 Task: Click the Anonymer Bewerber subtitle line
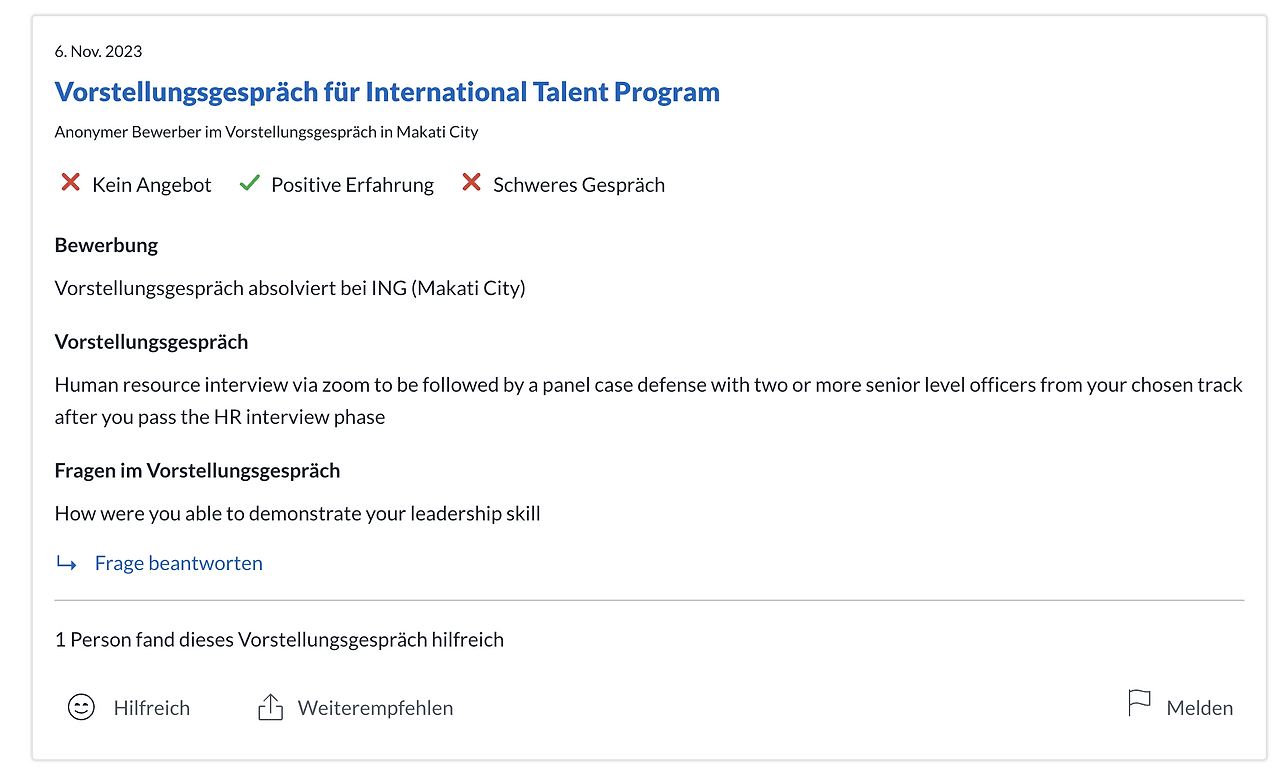point(266,132)
